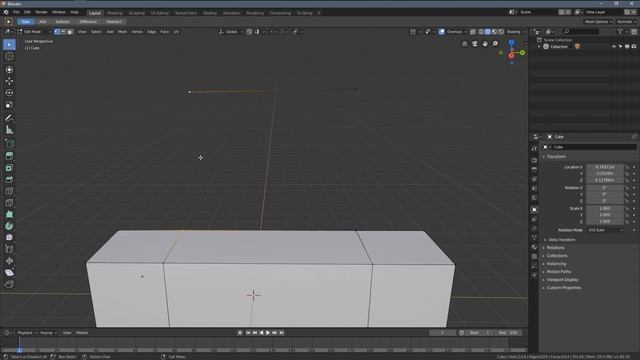Open the Rotation Mode dropdown
This screenshot has width=640, height=360.
tap(606, 230)
